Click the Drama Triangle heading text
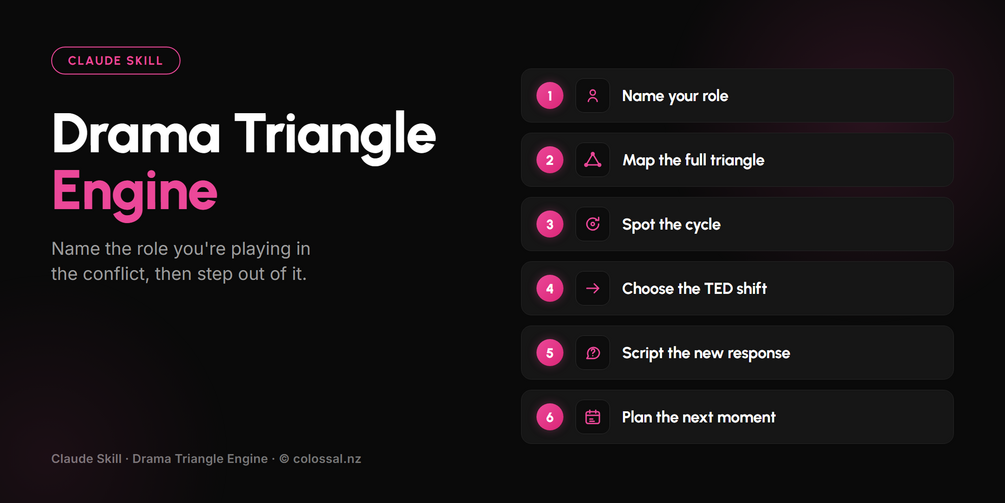 pos(244,135)
